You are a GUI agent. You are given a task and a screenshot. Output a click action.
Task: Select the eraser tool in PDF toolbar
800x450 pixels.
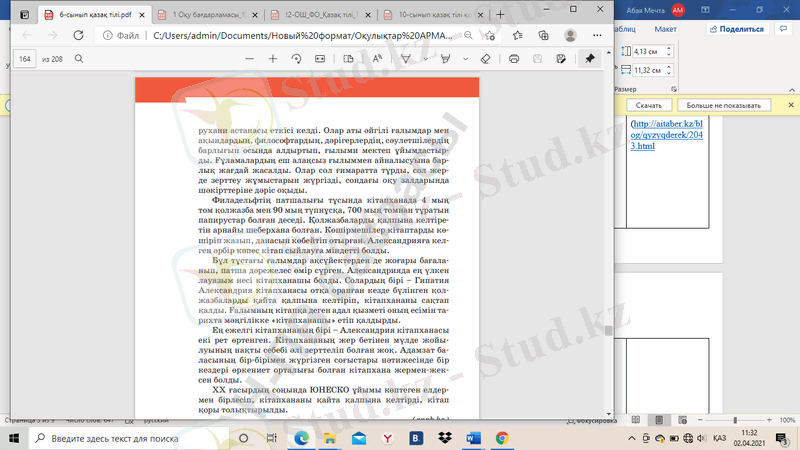(x=485, y=59)
